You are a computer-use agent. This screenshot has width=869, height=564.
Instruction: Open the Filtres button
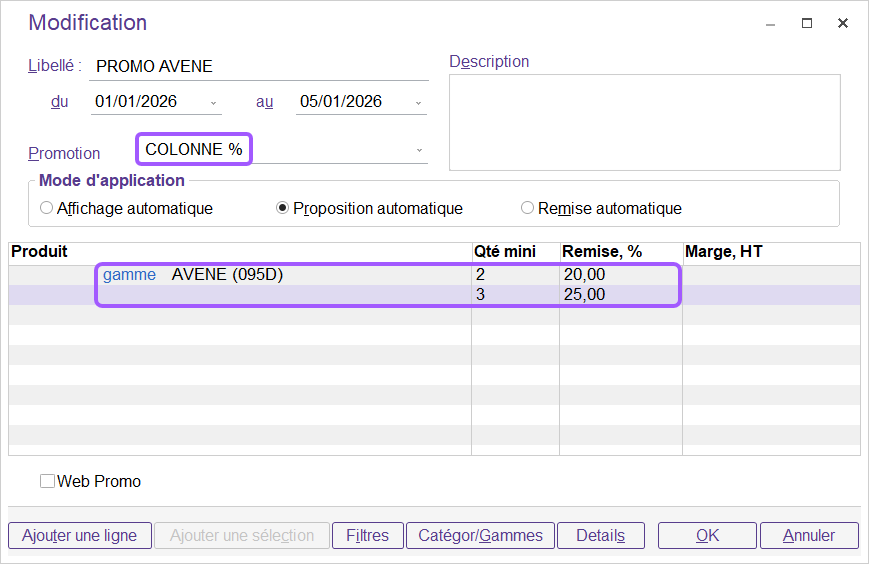[367, 536]
